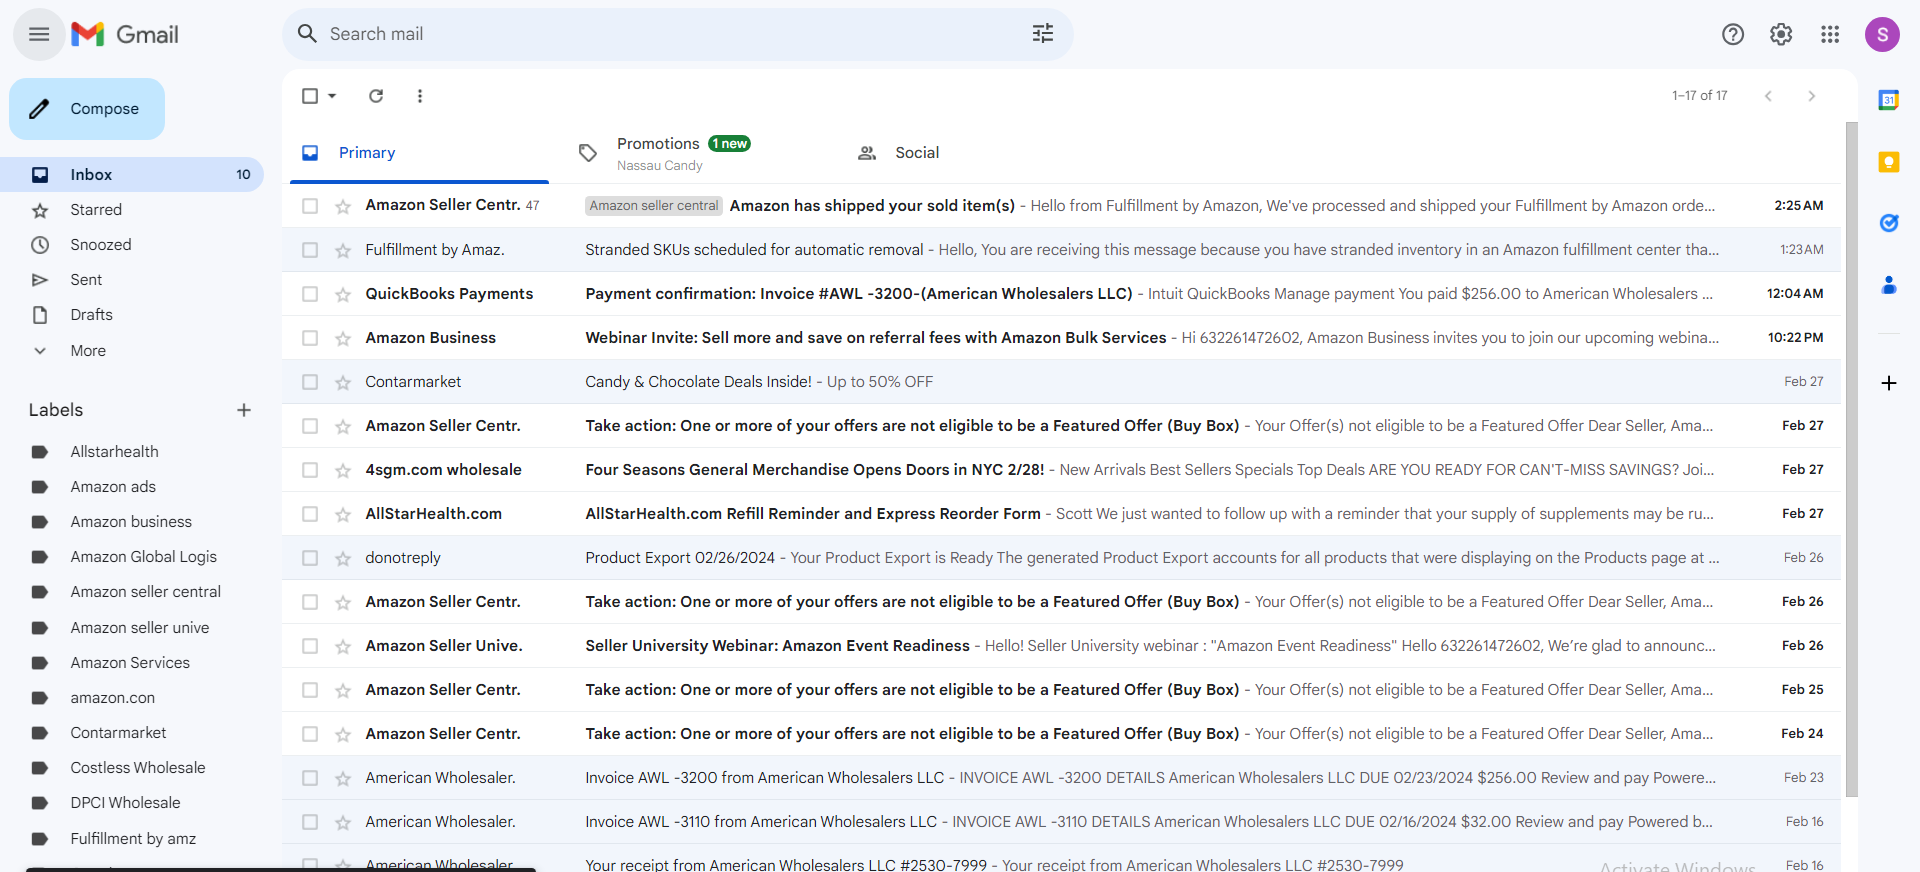Open Google Tasks side panel
The width and height of the screenshot is (1920, 872).
coord(1889,223)
